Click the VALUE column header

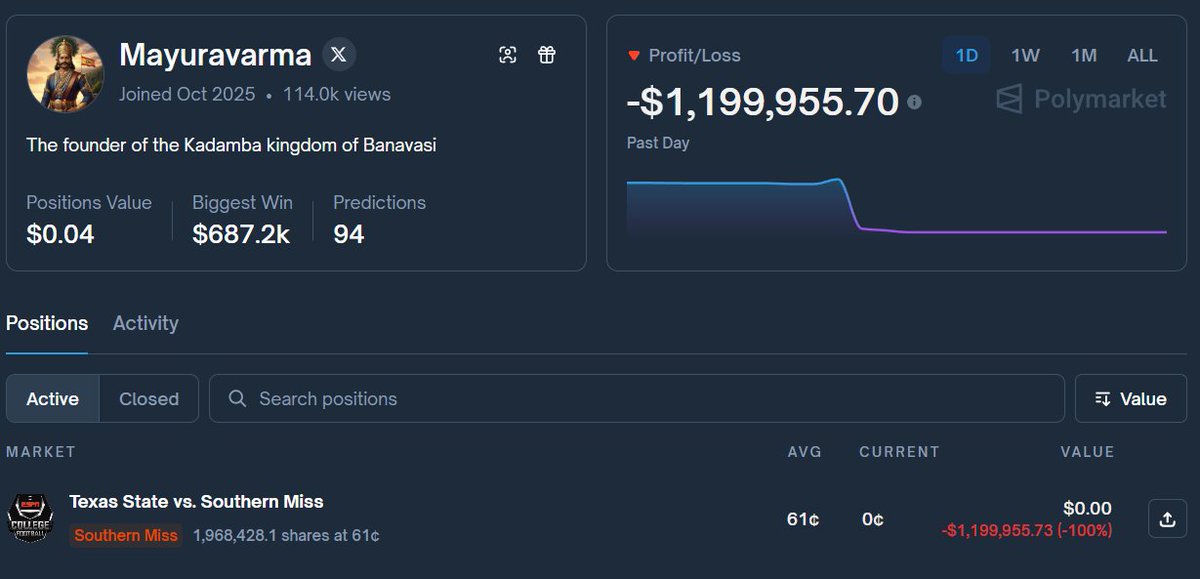(x=1087, y=452)
